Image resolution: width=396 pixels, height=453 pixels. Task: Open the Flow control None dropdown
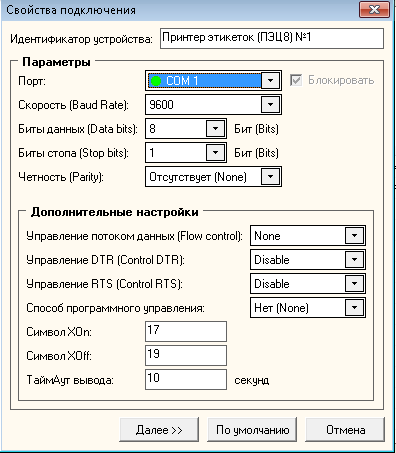pyautogui.click(x=354, y=236)
